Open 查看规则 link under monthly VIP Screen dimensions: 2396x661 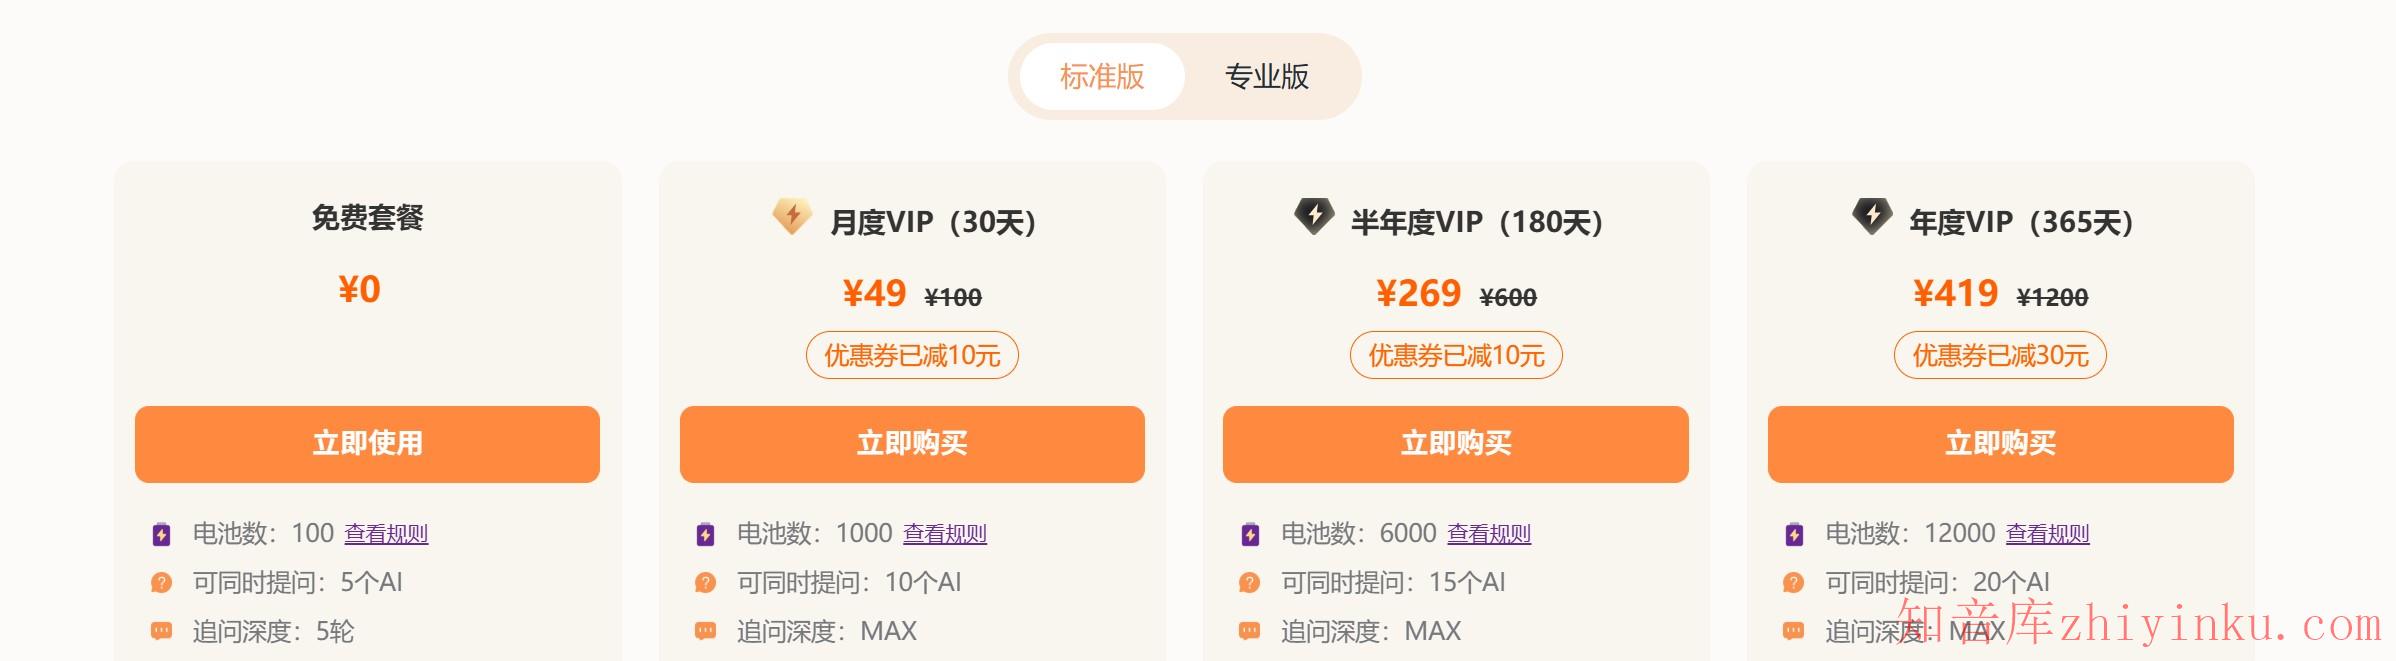pyautogui.click(x=945, y=534)
